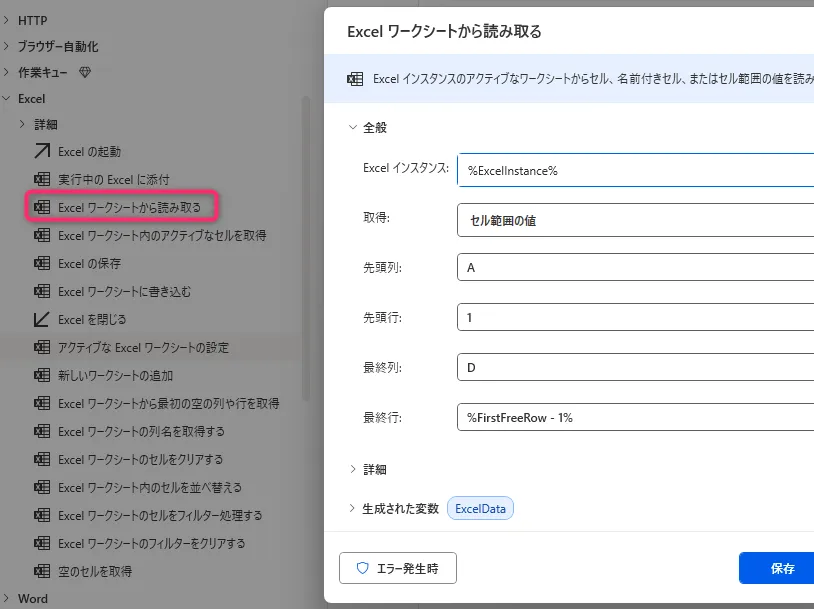Click the premium diamond icon beside 作業キュー
The height and width of the screenshot is (609, 814).
click(x=85, y=73)
